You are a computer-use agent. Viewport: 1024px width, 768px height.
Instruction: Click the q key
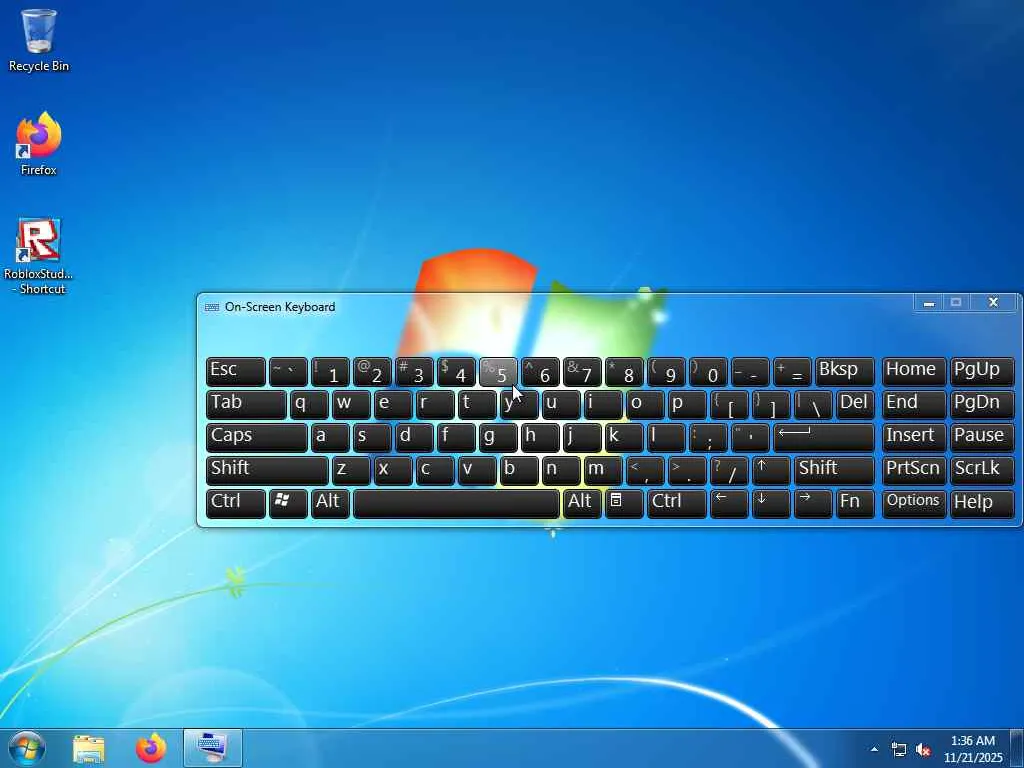tap(309, 404)
